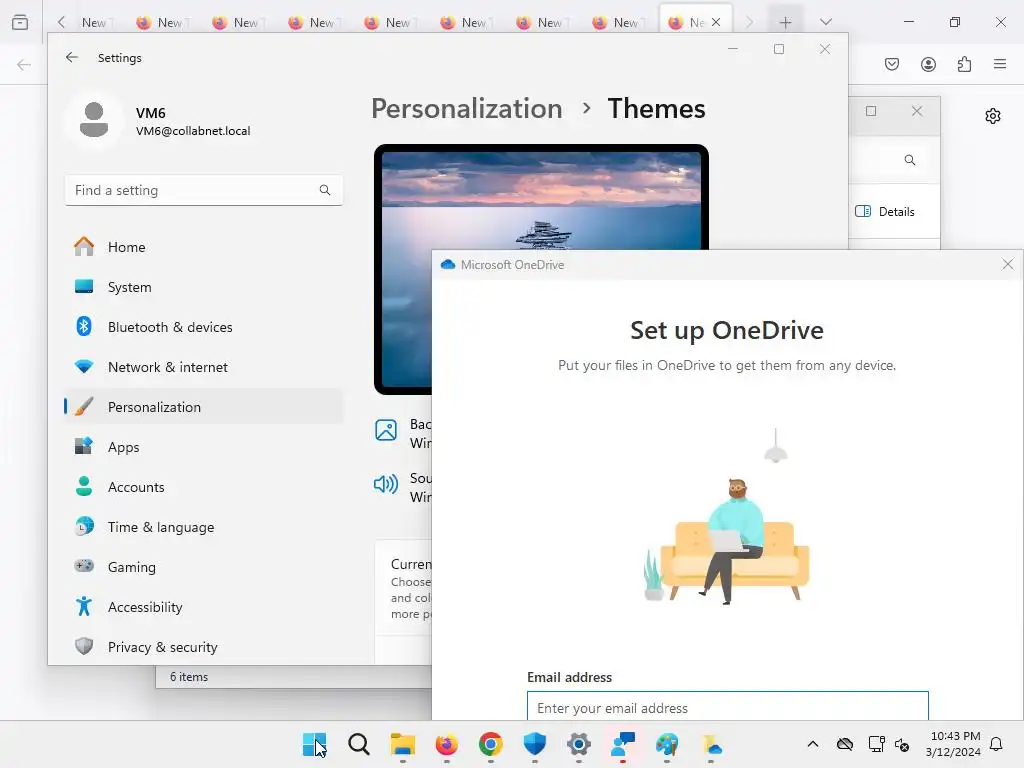Click the theme preview image
This screenshot has height=768, width=1024.
pyautogui.click(x=541, y=269)
